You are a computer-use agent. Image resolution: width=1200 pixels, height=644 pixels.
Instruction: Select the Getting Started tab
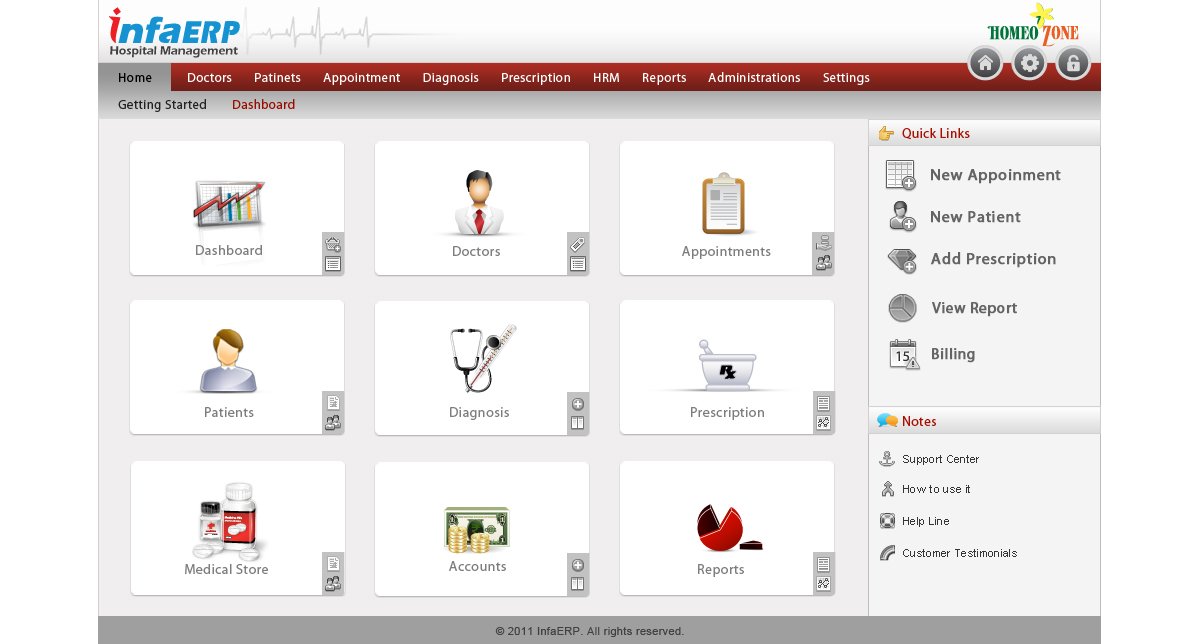162,104
